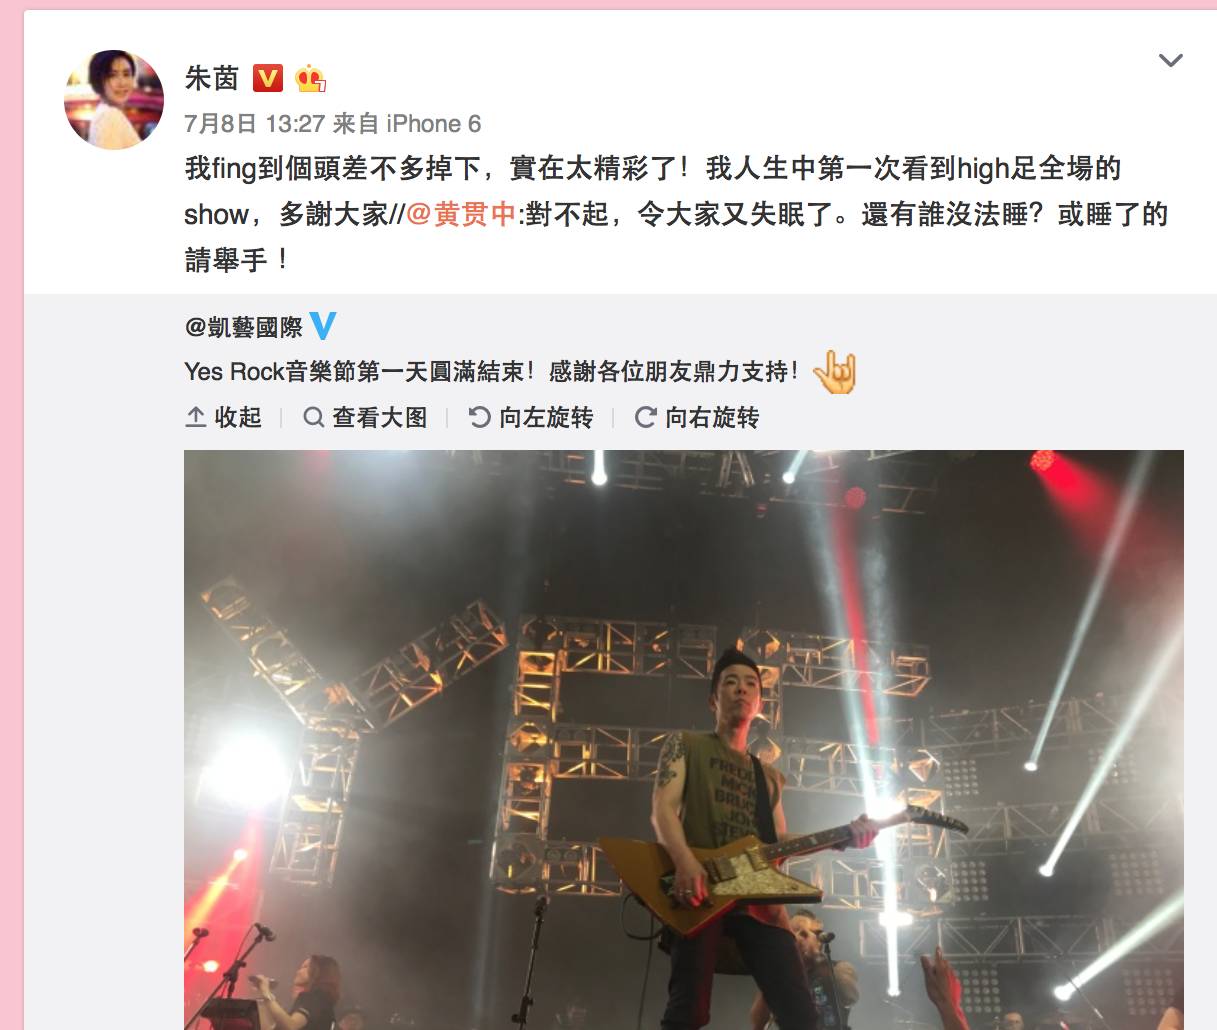Screen dimensions: 1217x1030
Task: Click the 朱茵 profile avatar
Action: click(x=114, y=99)
